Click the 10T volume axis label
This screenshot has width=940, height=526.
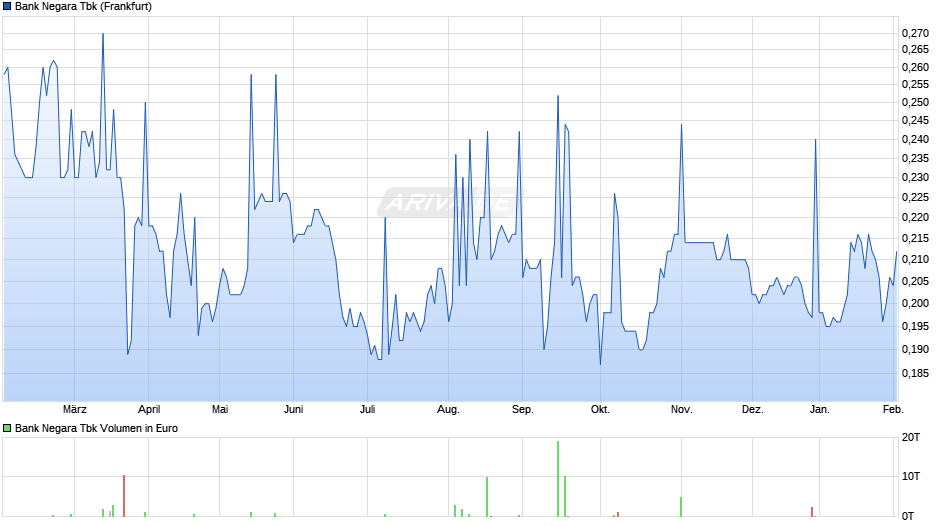click(x=911, y=476)
